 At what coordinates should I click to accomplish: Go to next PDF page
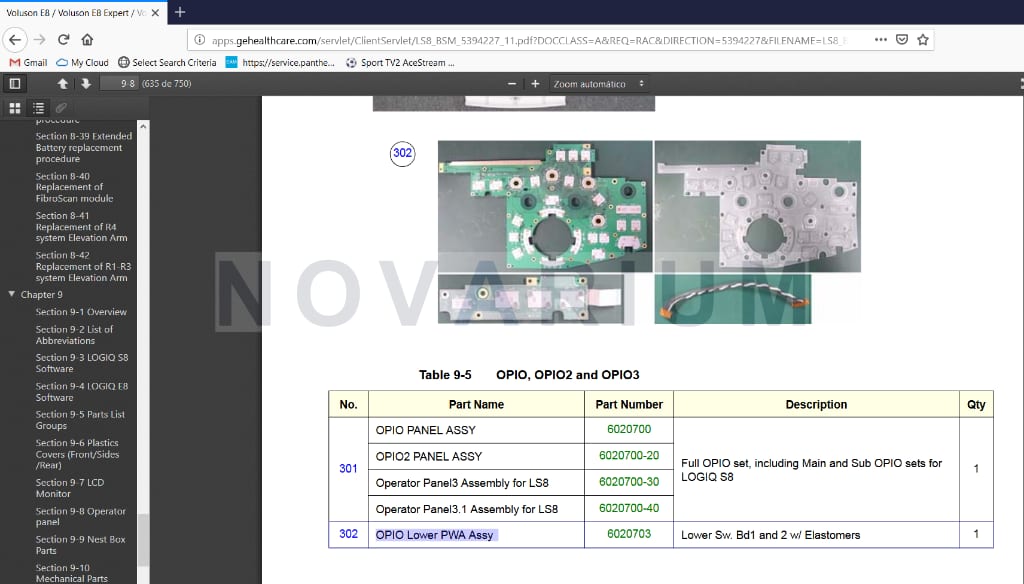coord(86,84)
